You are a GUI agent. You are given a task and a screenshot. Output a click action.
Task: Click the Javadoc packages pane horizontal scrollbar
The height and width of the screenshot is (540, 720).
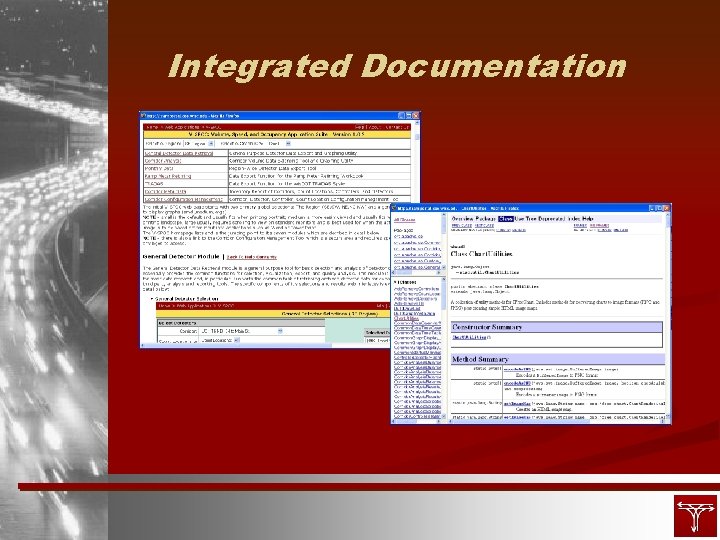[x=417, y=273]
